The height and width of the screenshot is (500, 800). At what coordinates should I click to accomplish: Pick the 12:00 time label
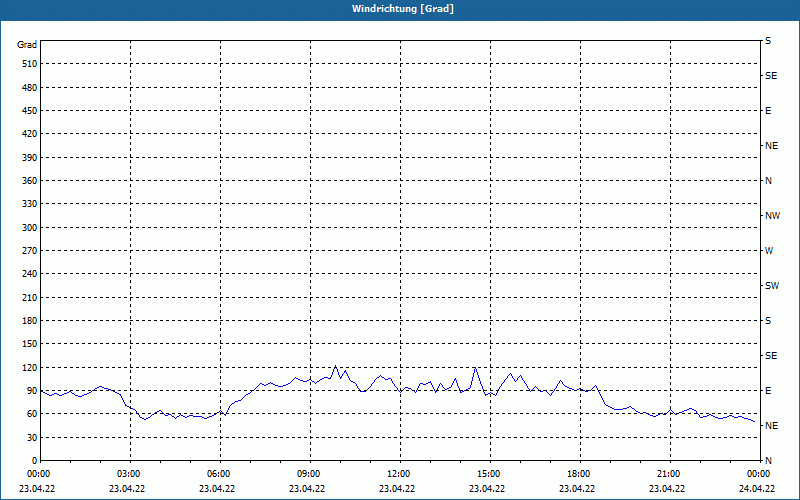pyautogui.click(x=399, y=473)
